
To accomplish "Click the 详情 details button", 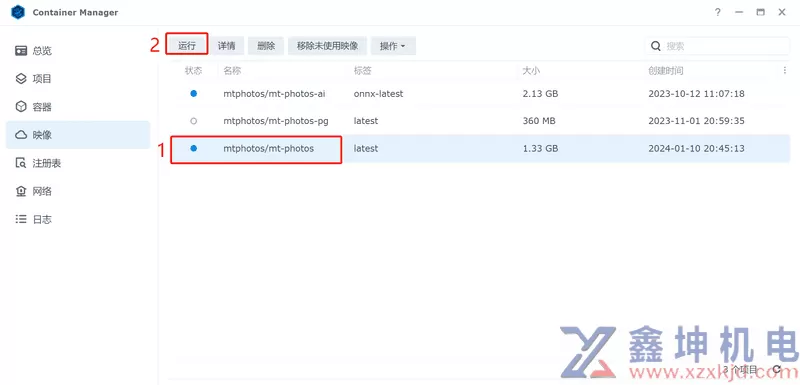I will point(227,46).
